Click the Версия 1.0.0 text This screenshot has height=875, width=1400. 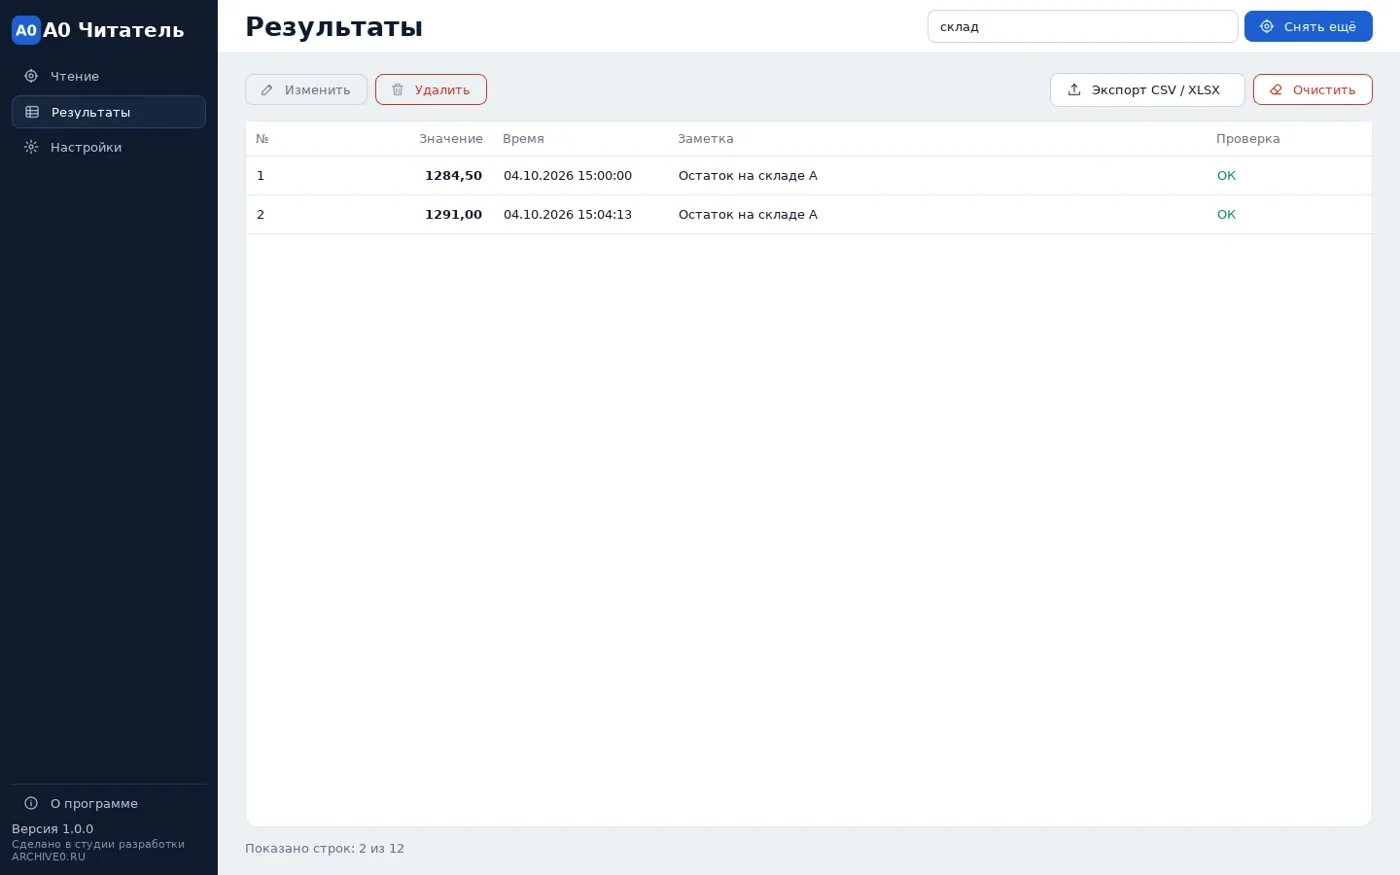(x=52, y=829)
